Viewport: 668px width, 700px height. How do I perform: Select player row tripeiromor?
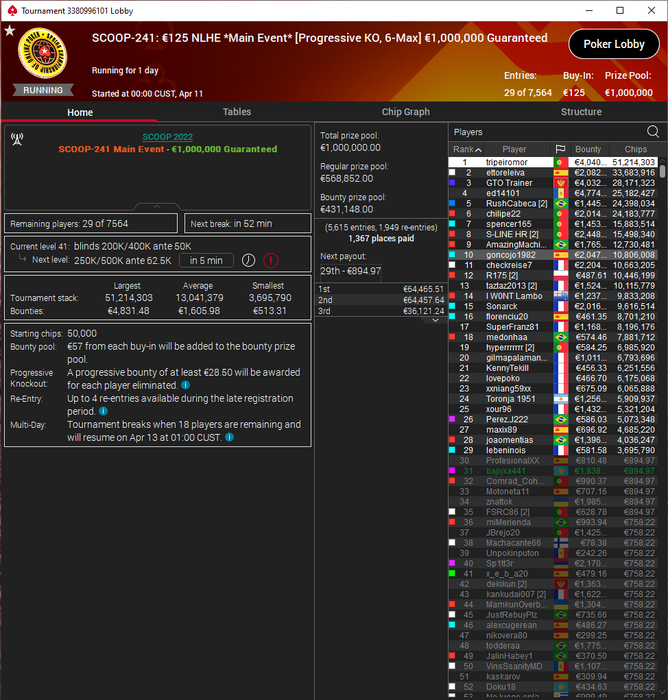click(x=553, y=162)
